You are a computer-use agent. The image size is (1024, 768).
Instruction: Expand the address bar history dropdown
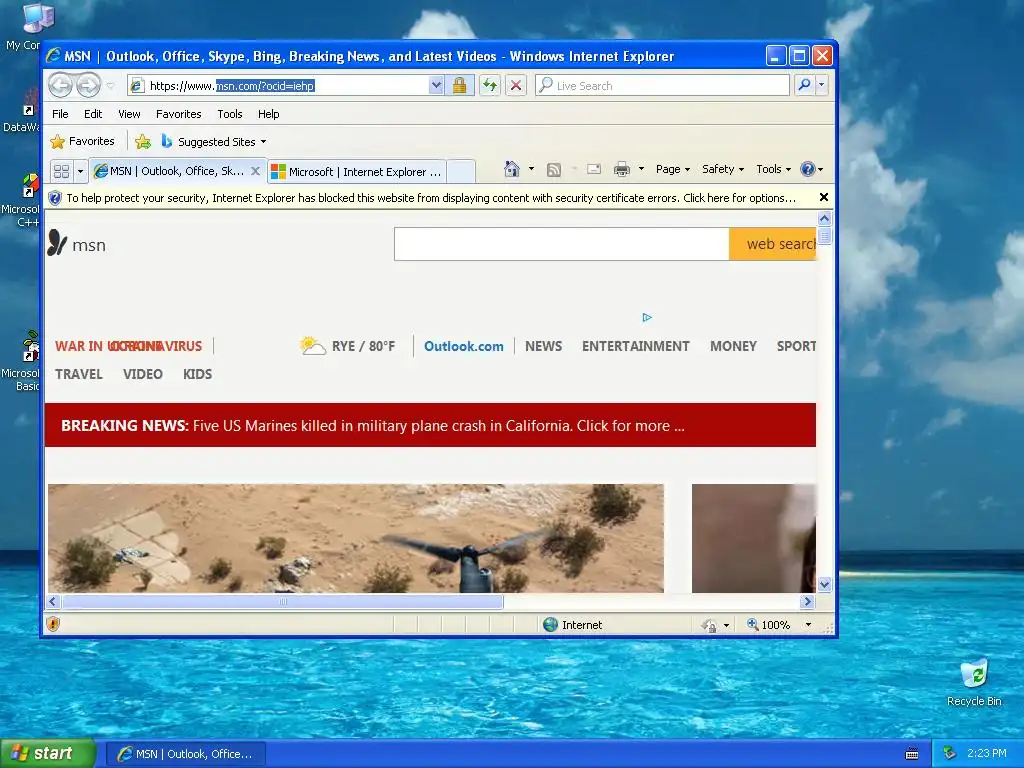(436, 86)
